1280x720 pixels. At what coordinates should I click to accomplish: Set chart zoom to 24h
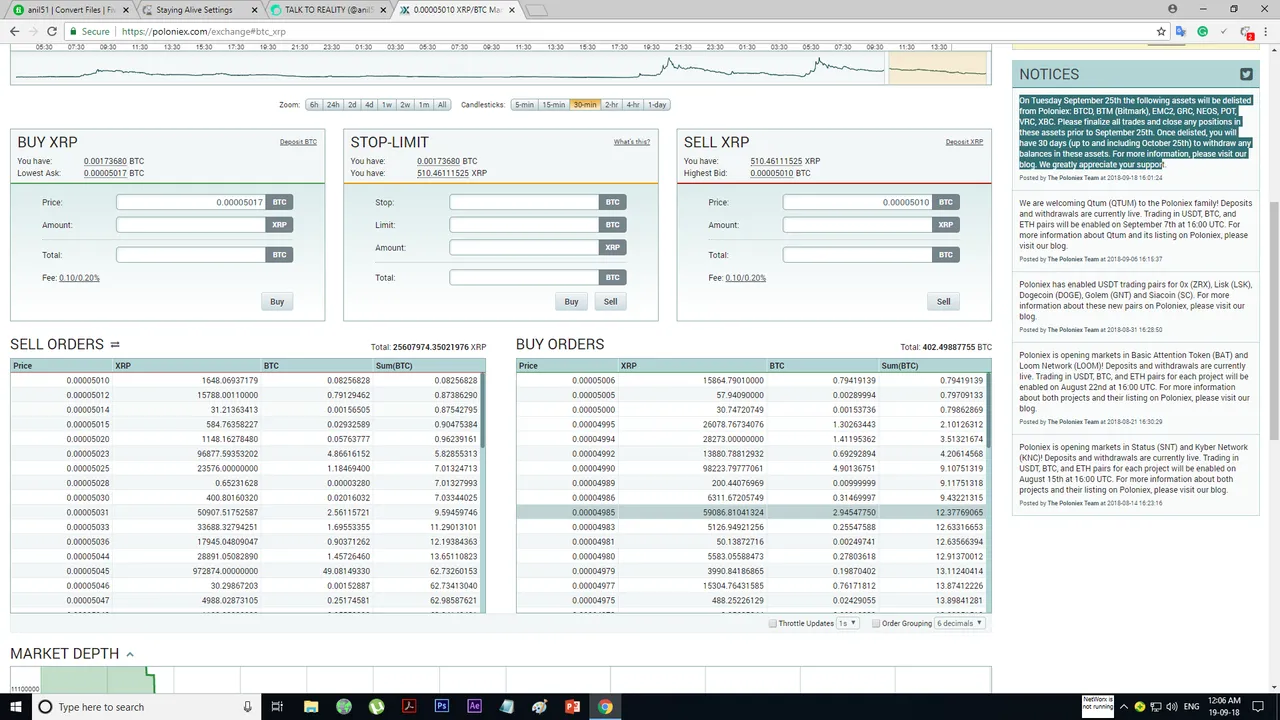click(333, 105)
